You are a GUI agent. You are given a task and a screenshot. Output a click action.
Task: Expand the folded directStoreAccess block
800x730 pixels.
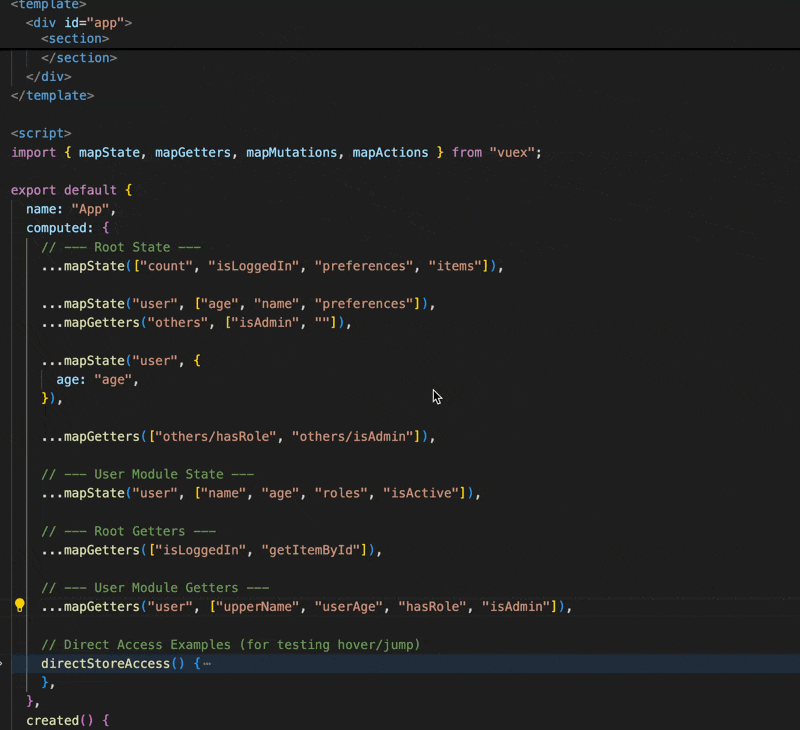(x=2, y=663)
